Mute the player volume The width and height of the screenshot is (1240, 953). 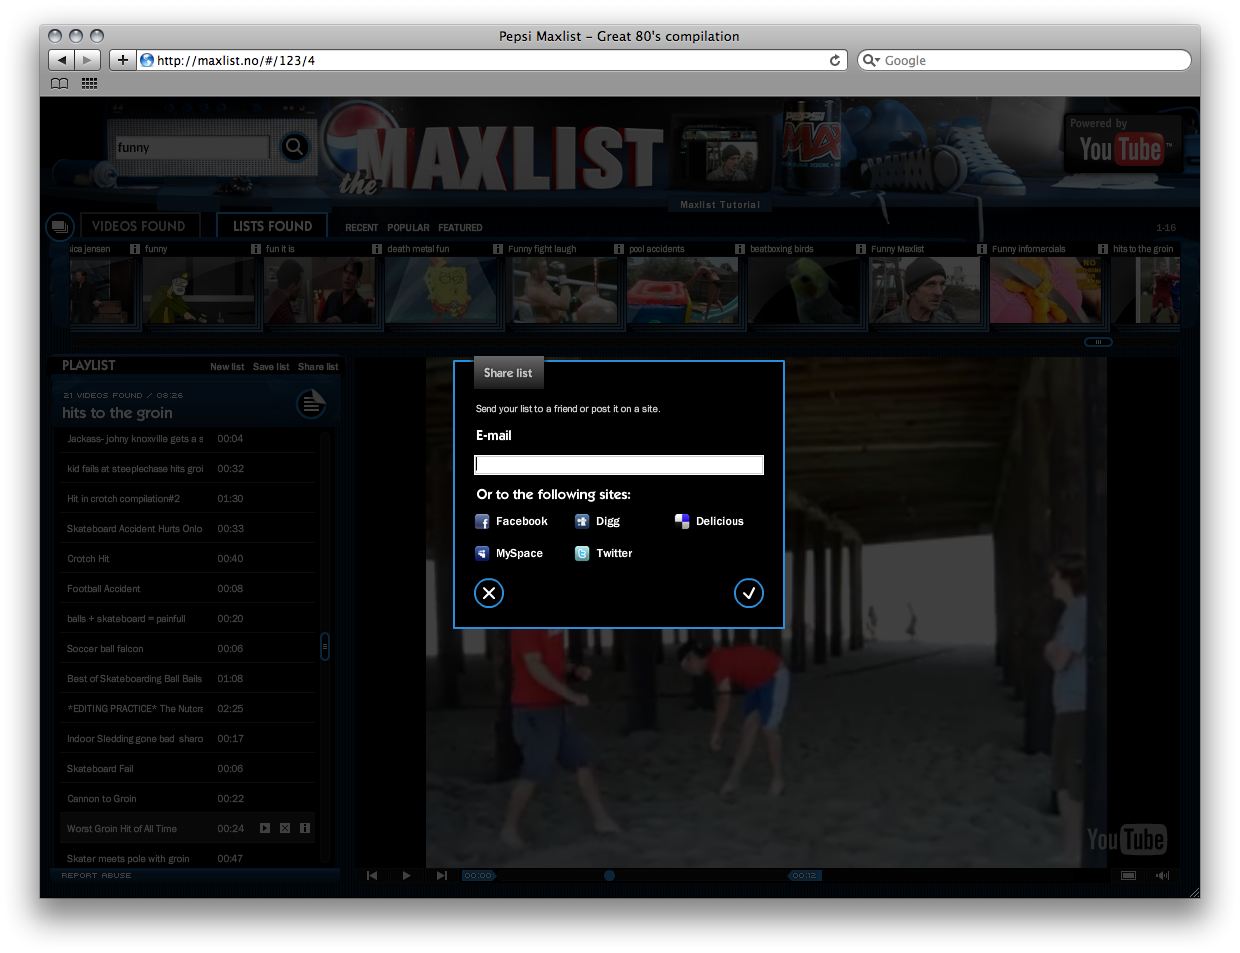1162,875
